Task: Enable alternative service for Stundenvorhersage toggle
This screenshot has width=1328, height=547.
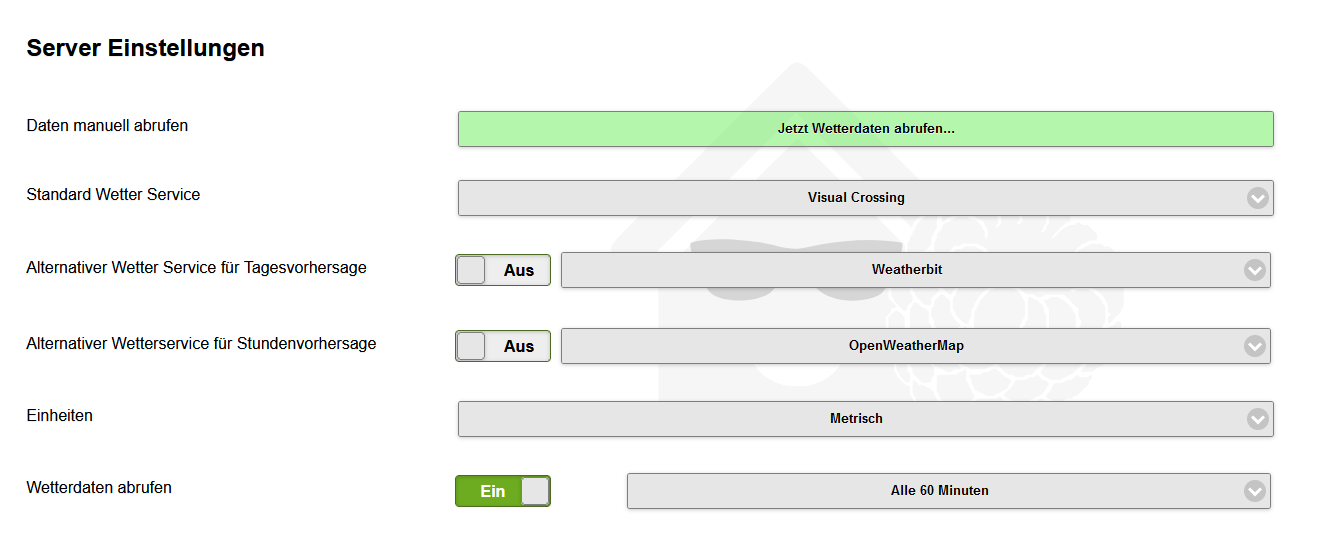Action: 502,346
